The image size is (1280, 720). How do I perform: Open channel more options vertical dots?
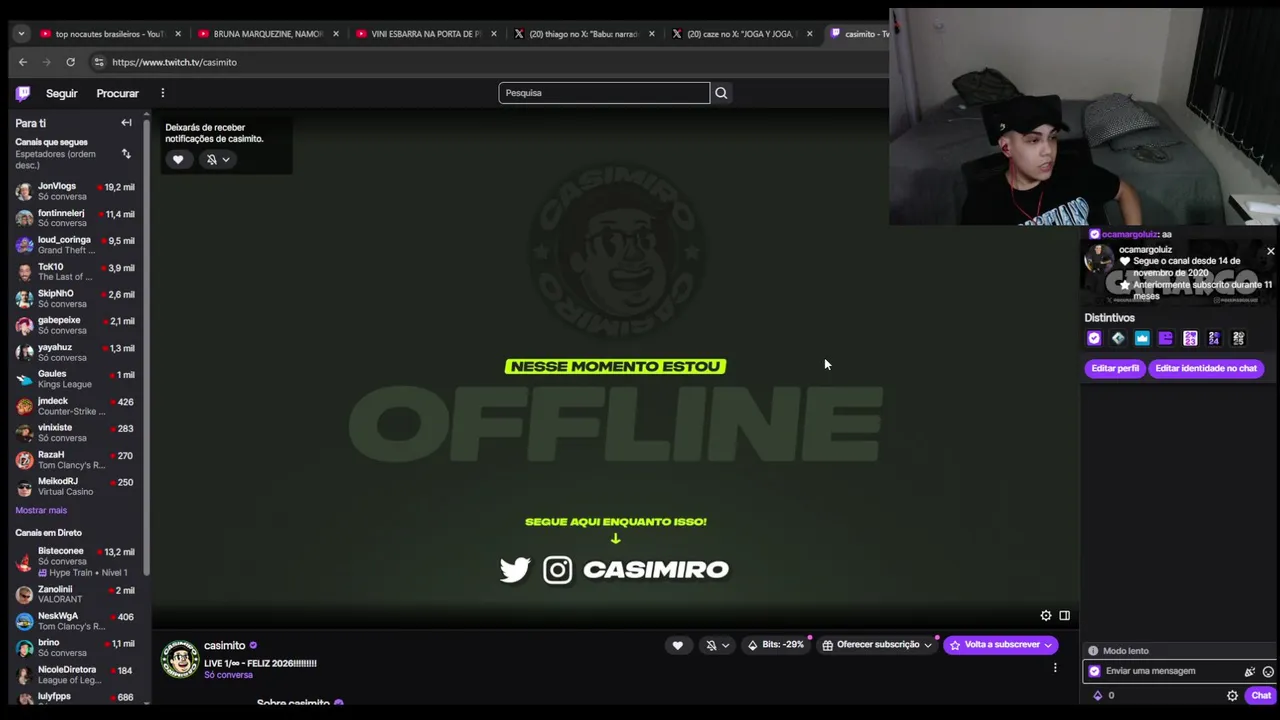click(1054, 668)
